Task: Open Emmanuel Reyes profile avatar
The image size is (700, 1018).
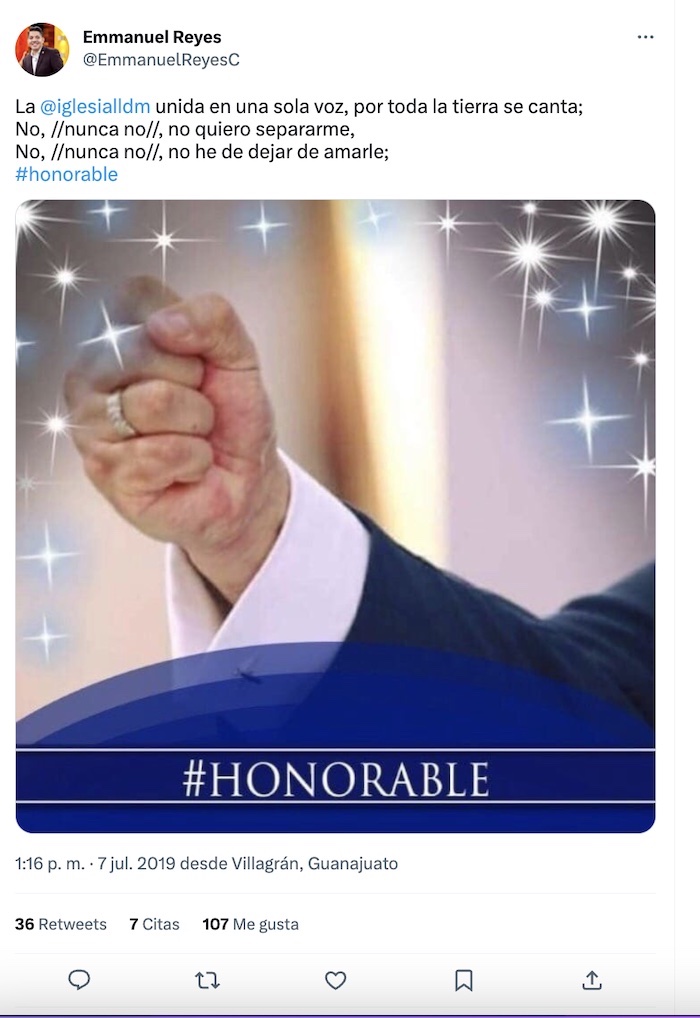Action: (42, 49)
